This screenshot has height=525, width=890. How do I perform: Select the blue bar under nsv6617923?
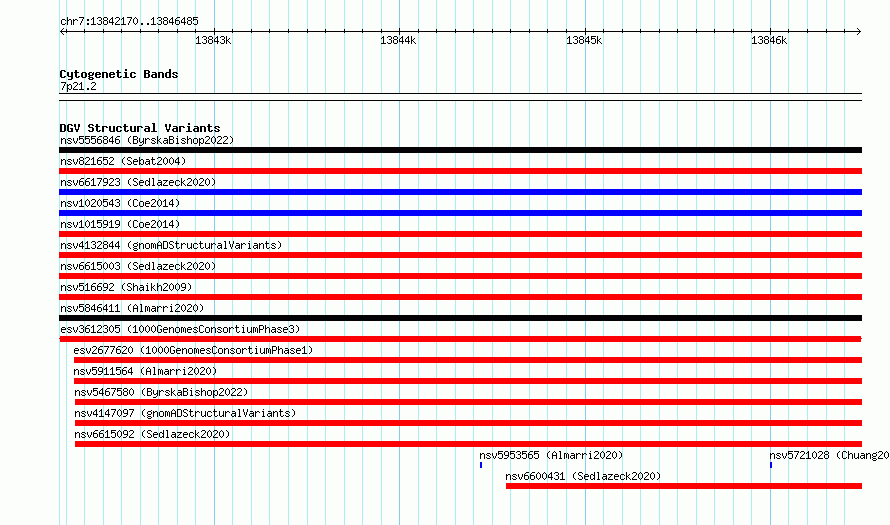click(x=460, y=192)
